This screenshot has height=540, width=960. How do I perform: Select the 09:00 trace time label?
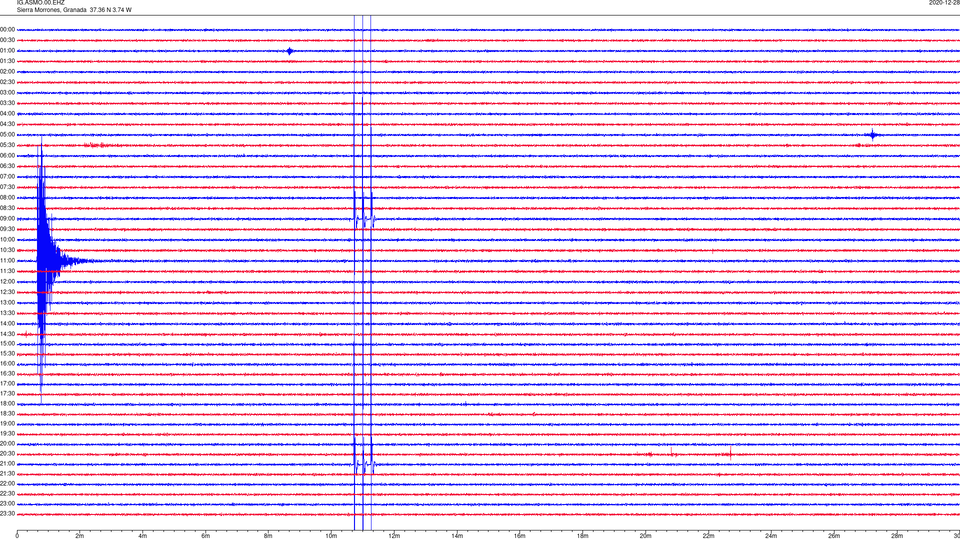tap(7, 219)
